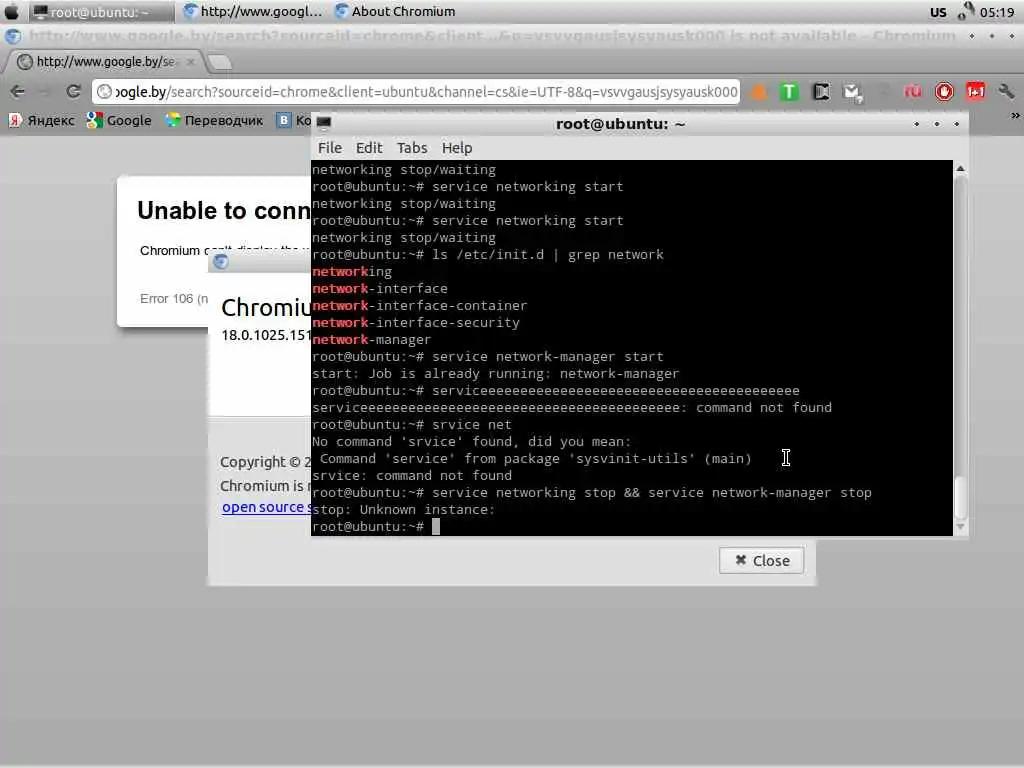Open a new Chromium tab
Screen dimensions: 1024x768
tap(220, 62)
